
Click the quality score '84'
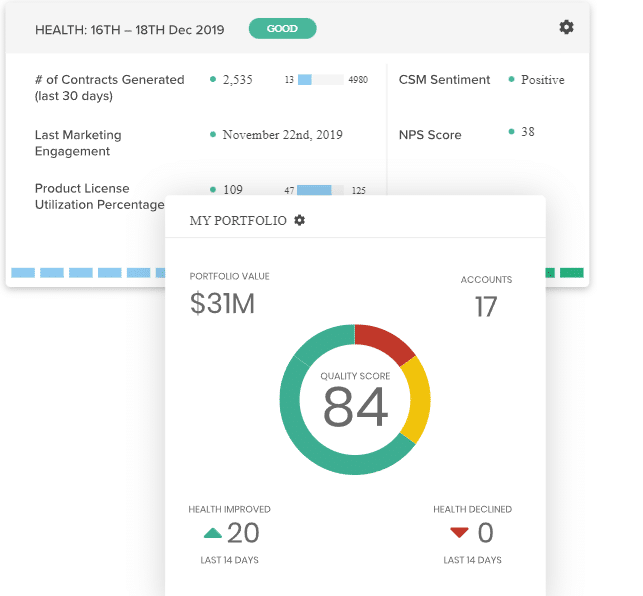[355, 407]
